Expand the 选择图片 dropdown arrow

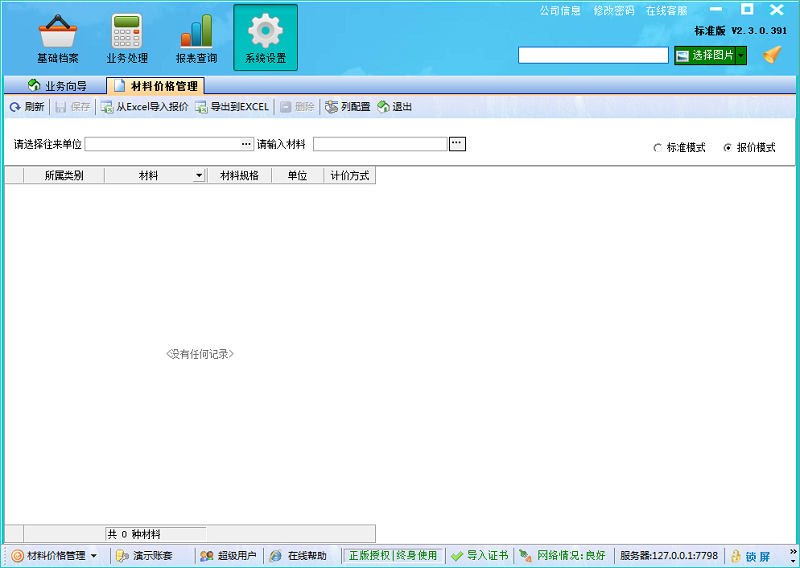click(741, 56)
